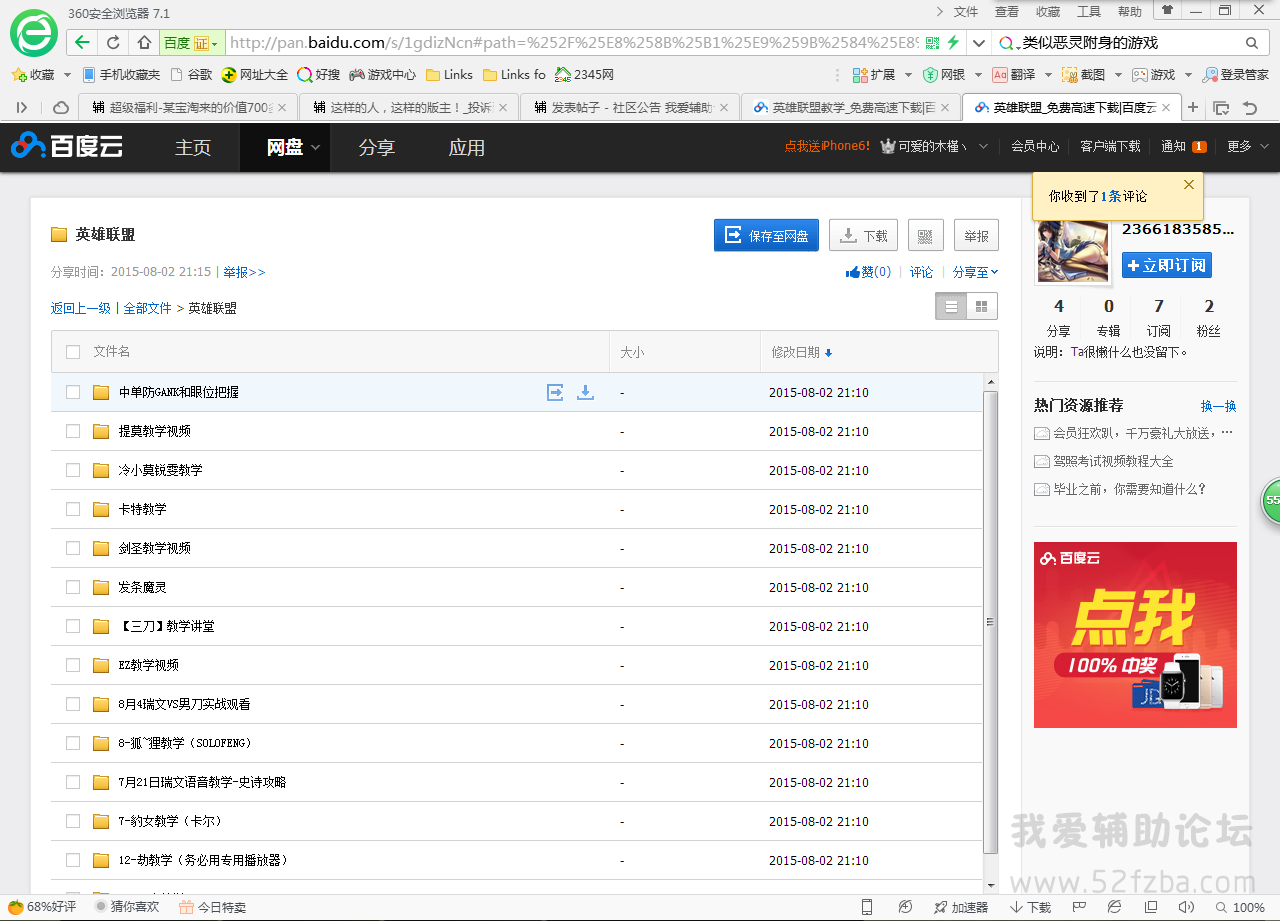Click download icon on 中单防GANK row
Viewport: 1280px width, 921px height.
585,393
